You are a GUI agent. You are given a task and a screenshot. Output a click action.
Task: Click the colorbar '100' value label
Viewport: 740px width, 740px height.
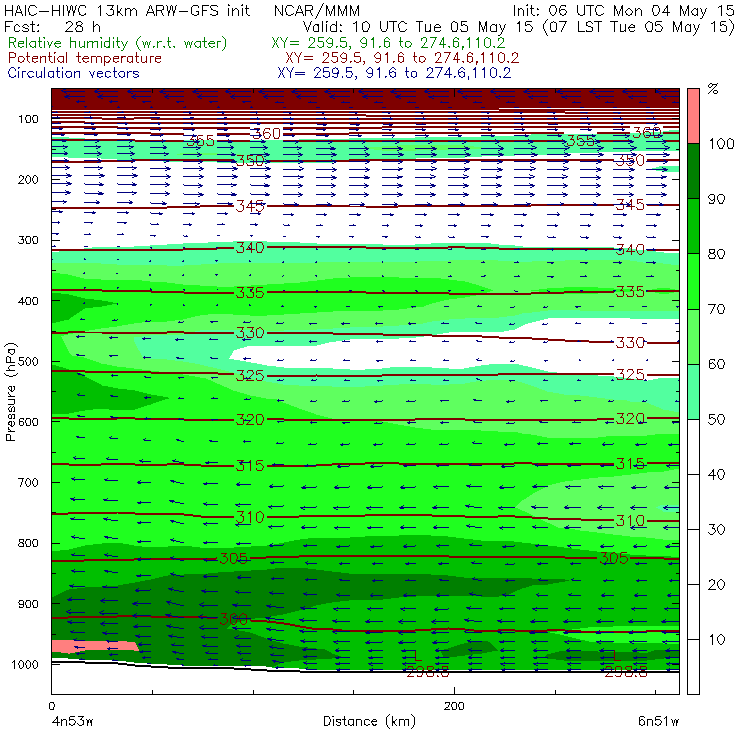(x=721, y=143)
